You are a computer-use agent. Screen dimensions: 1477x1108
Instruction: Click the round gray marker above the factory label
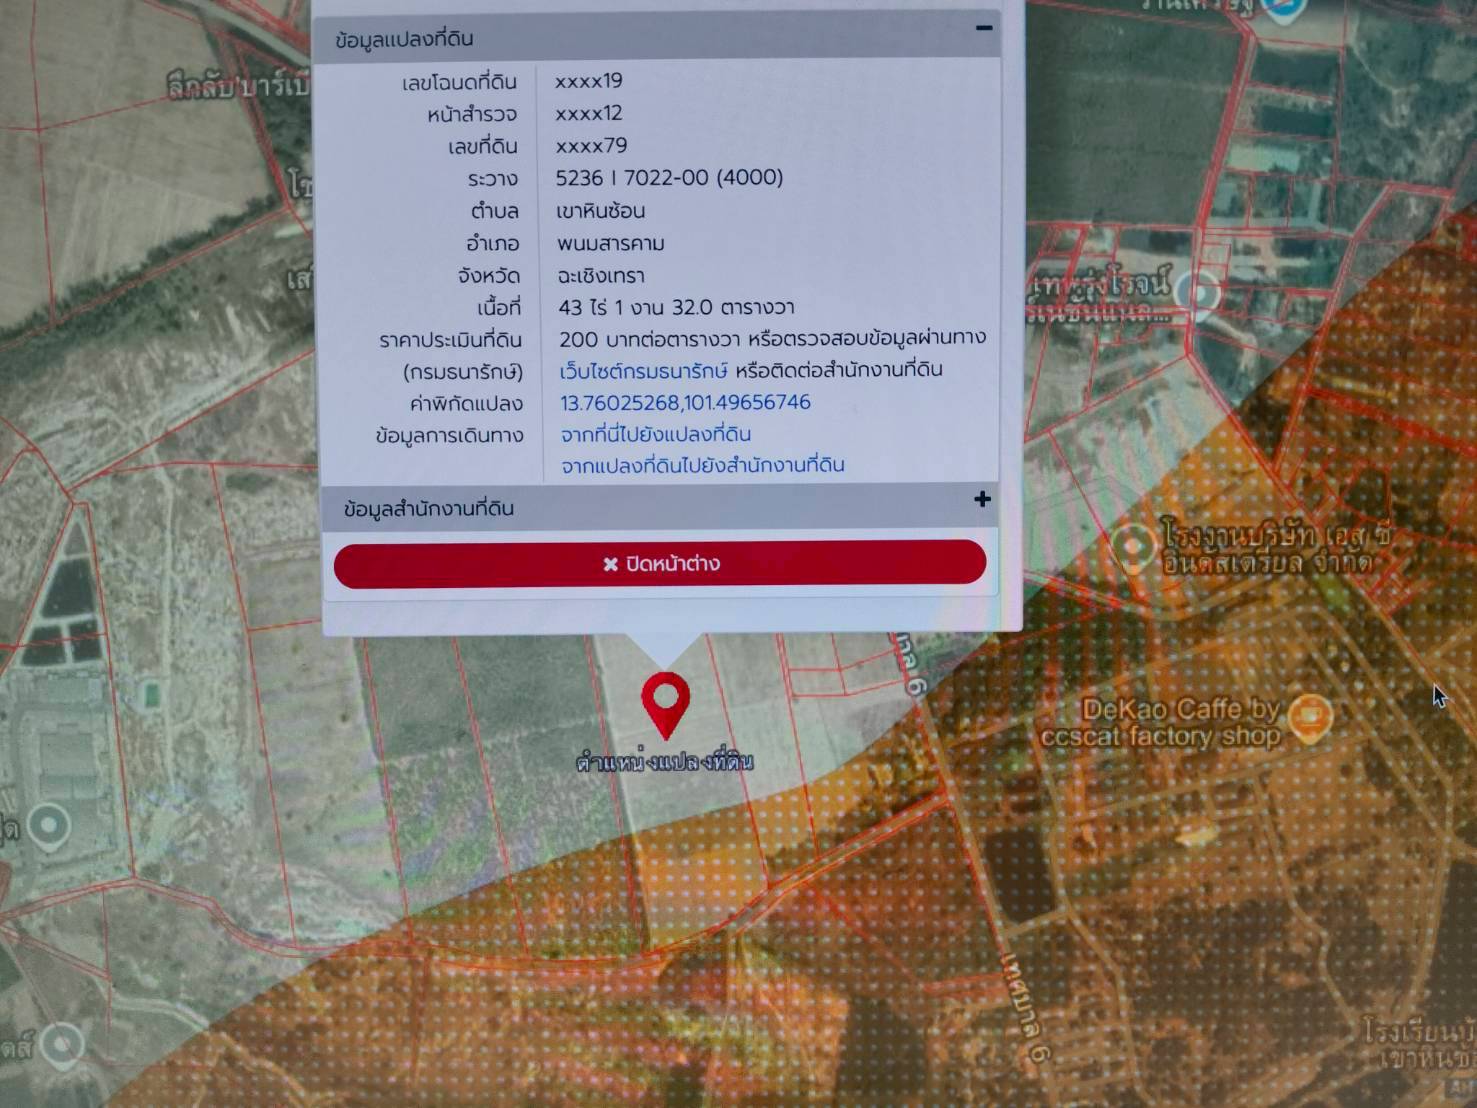[x=1197, y=291]
